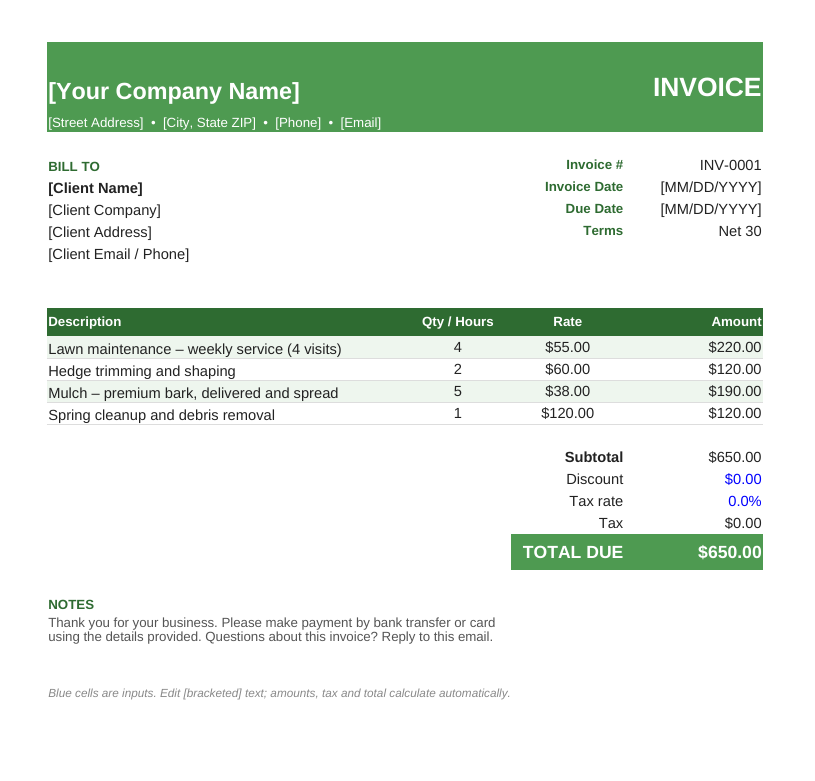Select the [City, State ZIP] placeholder
Screen dimensions: 815x781
(x=209, y=123)
